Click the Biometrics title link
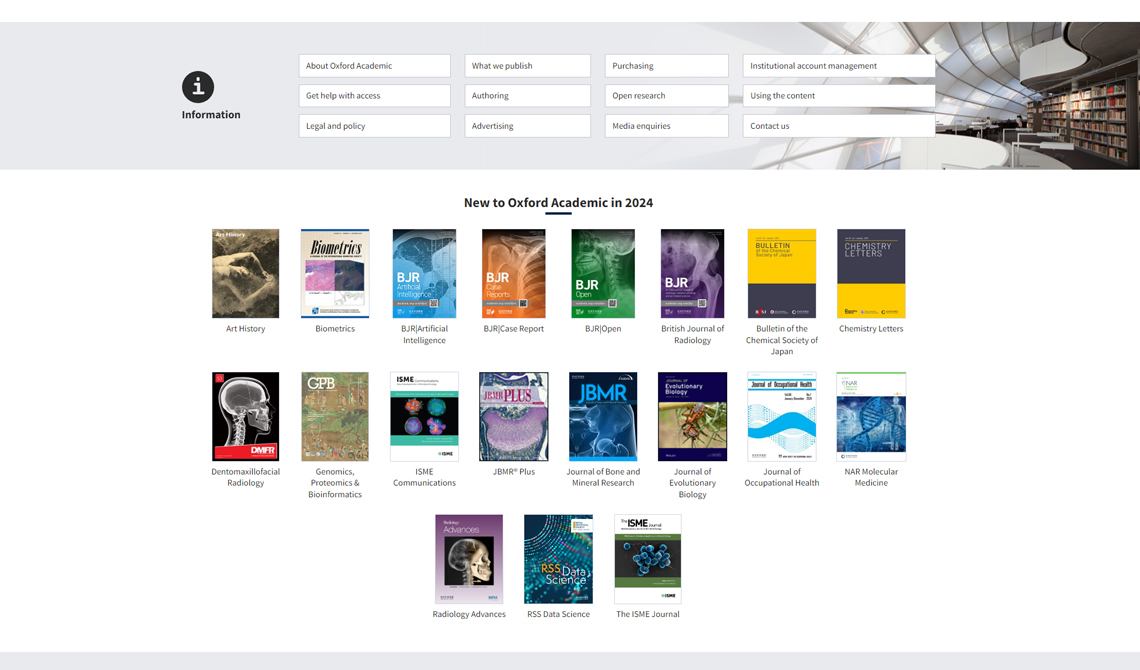The image size is (1140, 670). [335, 328]
